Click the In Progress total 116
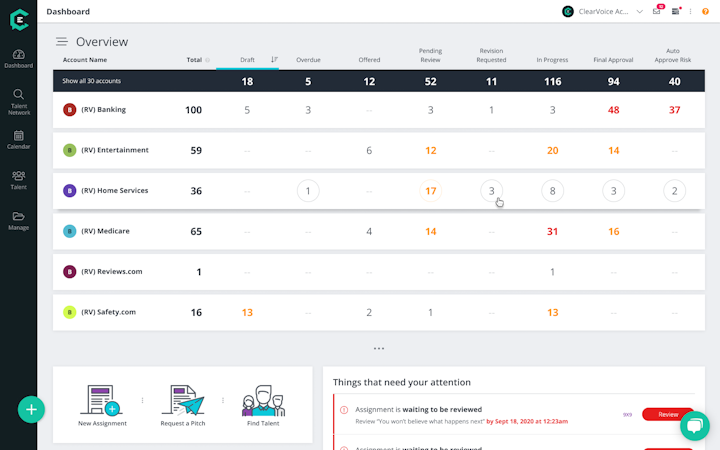 click(x=552, y=81)
